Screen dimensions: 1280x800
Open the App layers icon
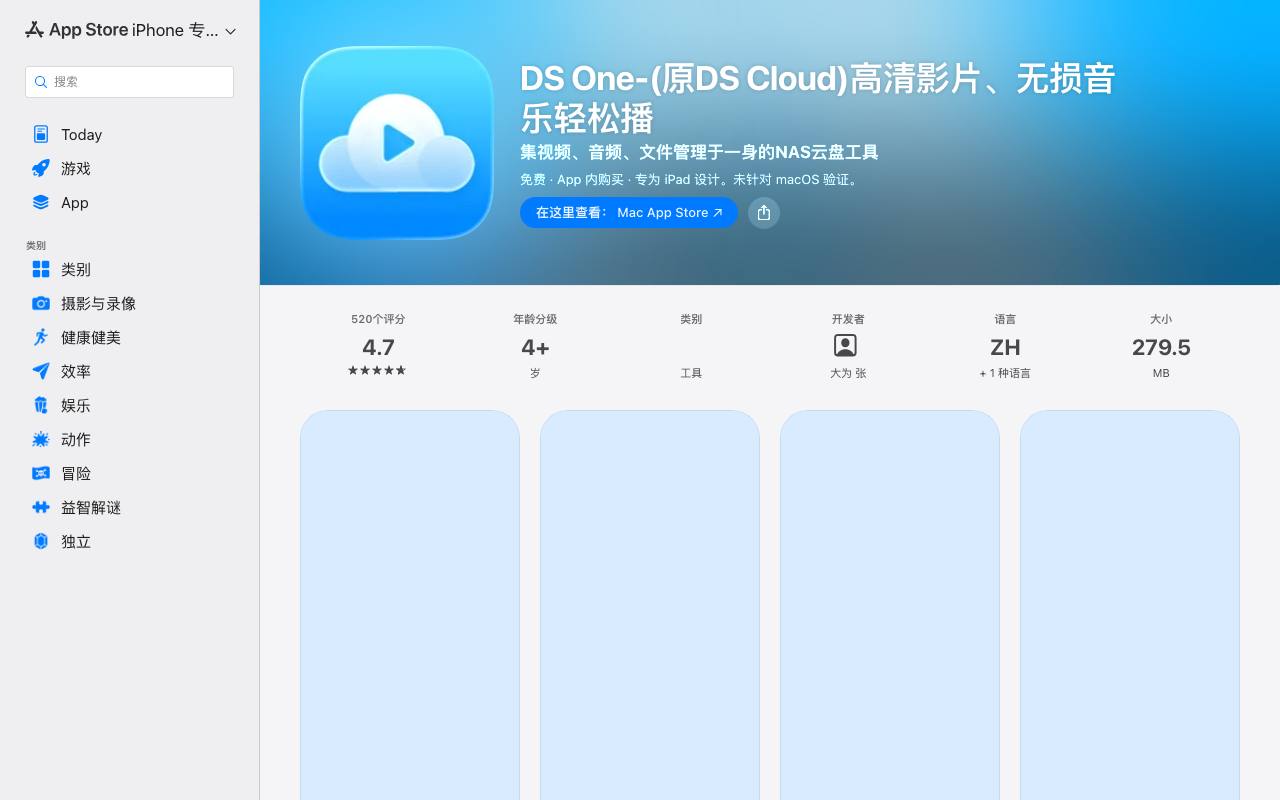[x=41, y=202]
